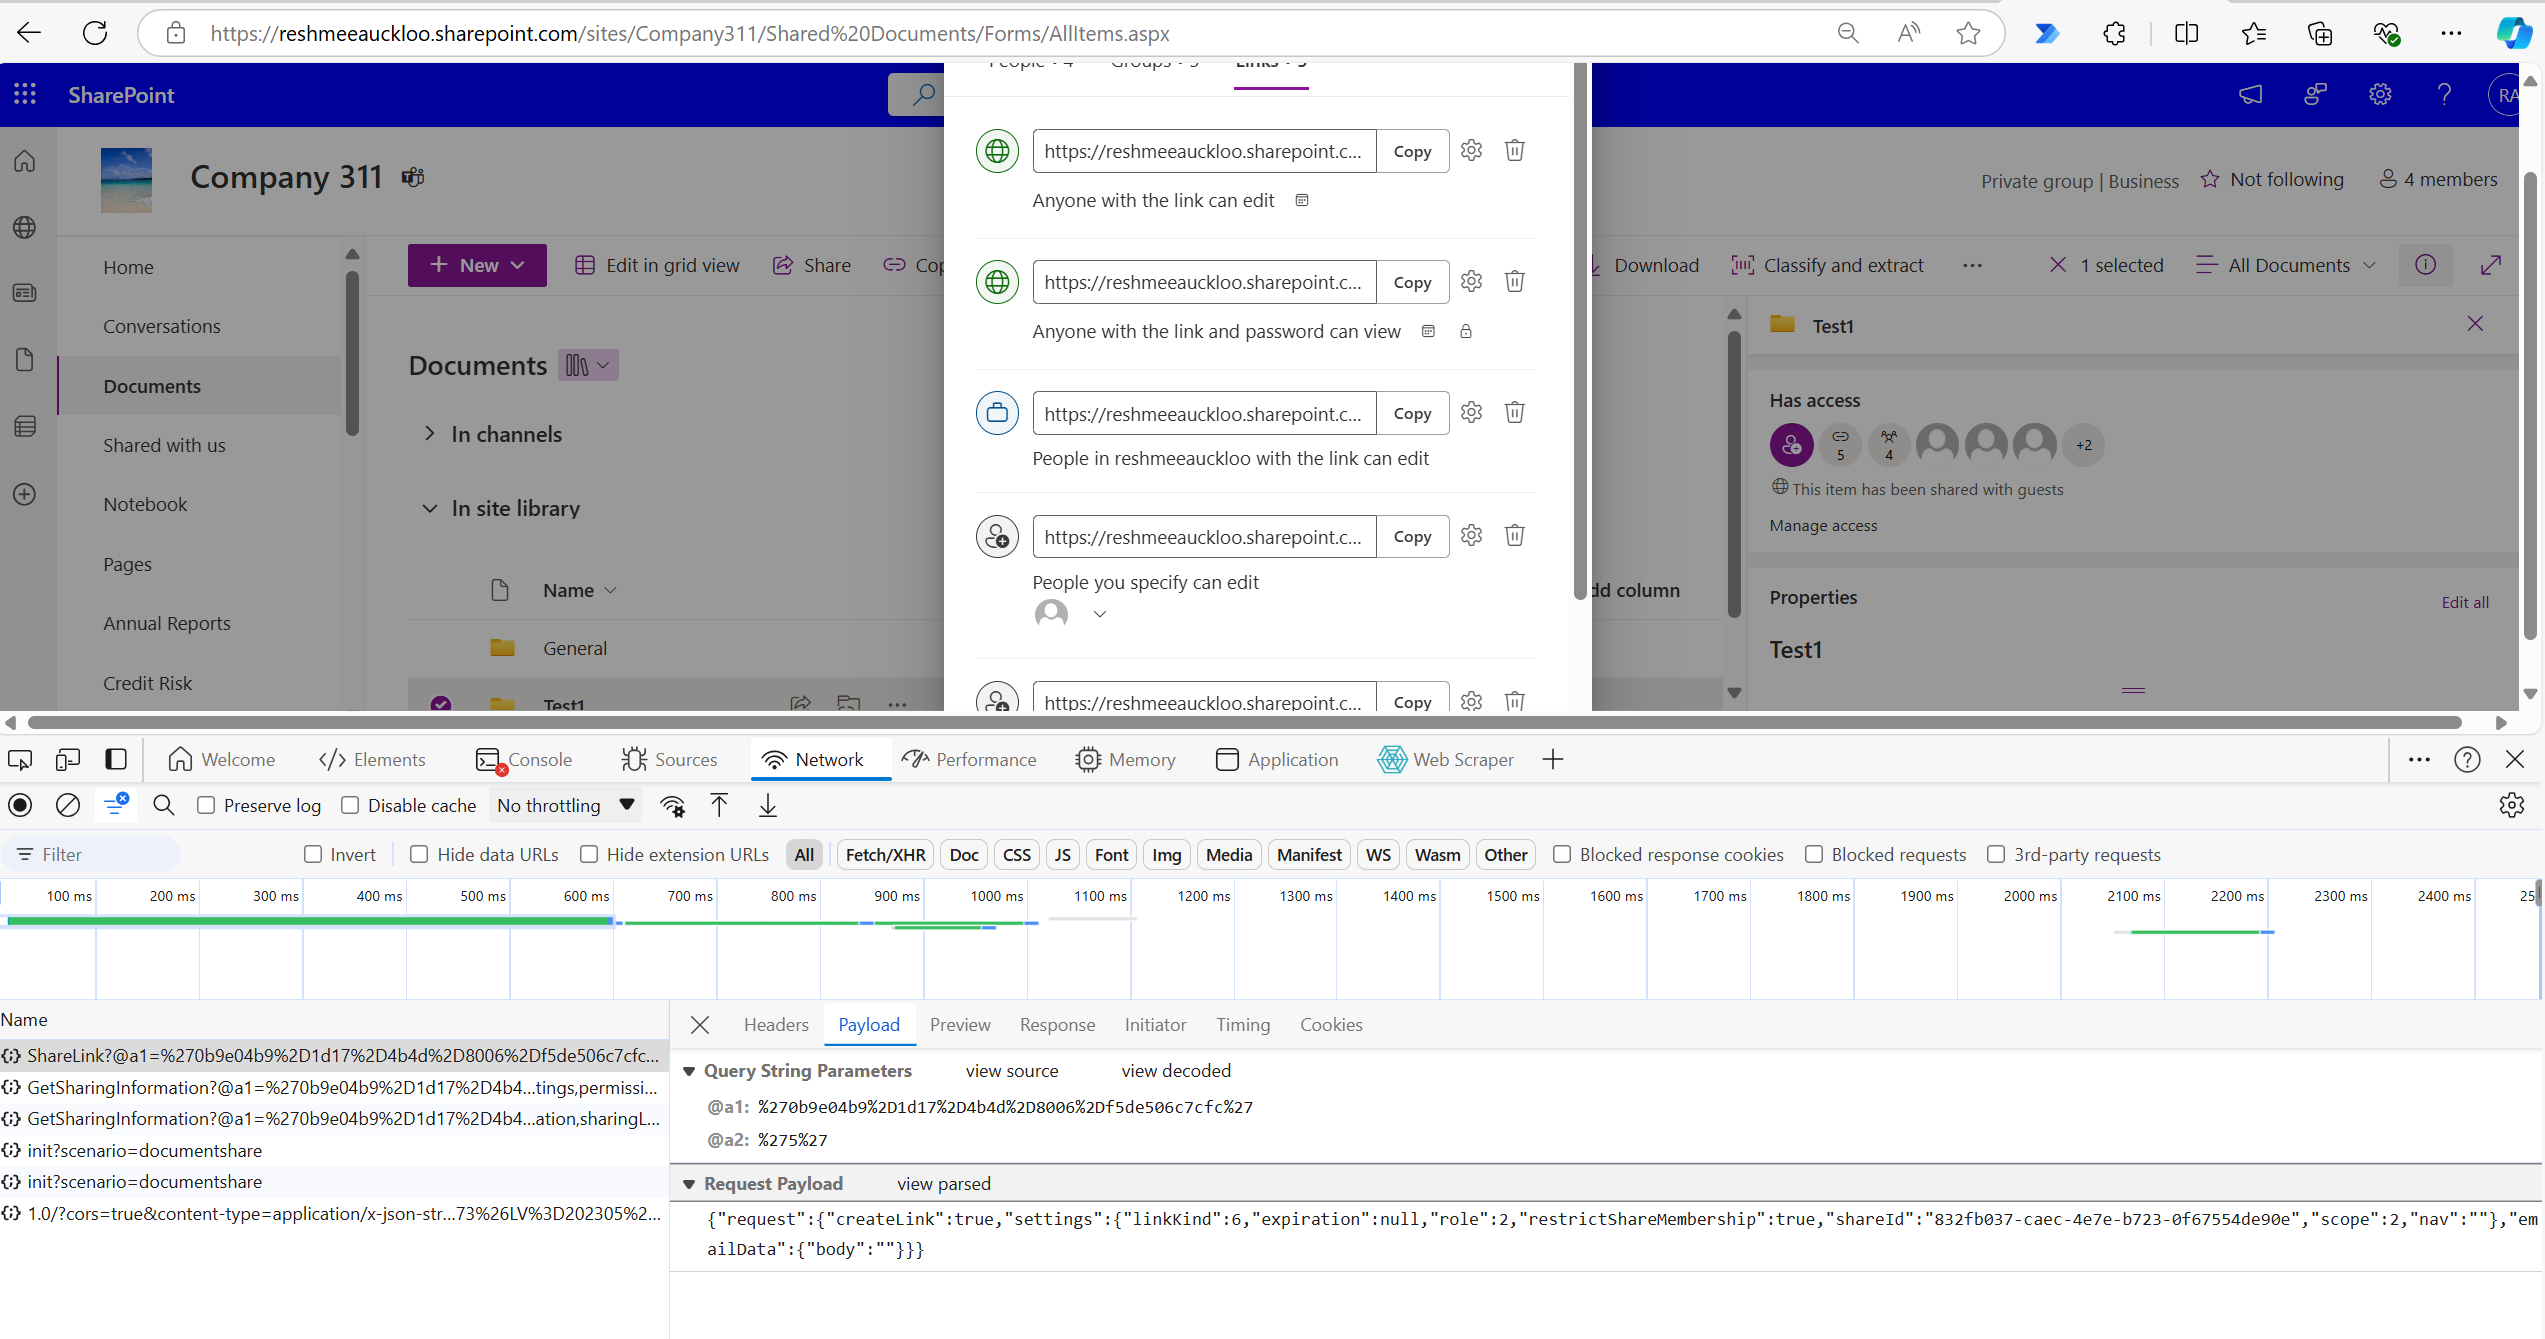Click the Fetch/XHR filter tab
Viewport: 2545px width, 1339px height.
point(885,855)
